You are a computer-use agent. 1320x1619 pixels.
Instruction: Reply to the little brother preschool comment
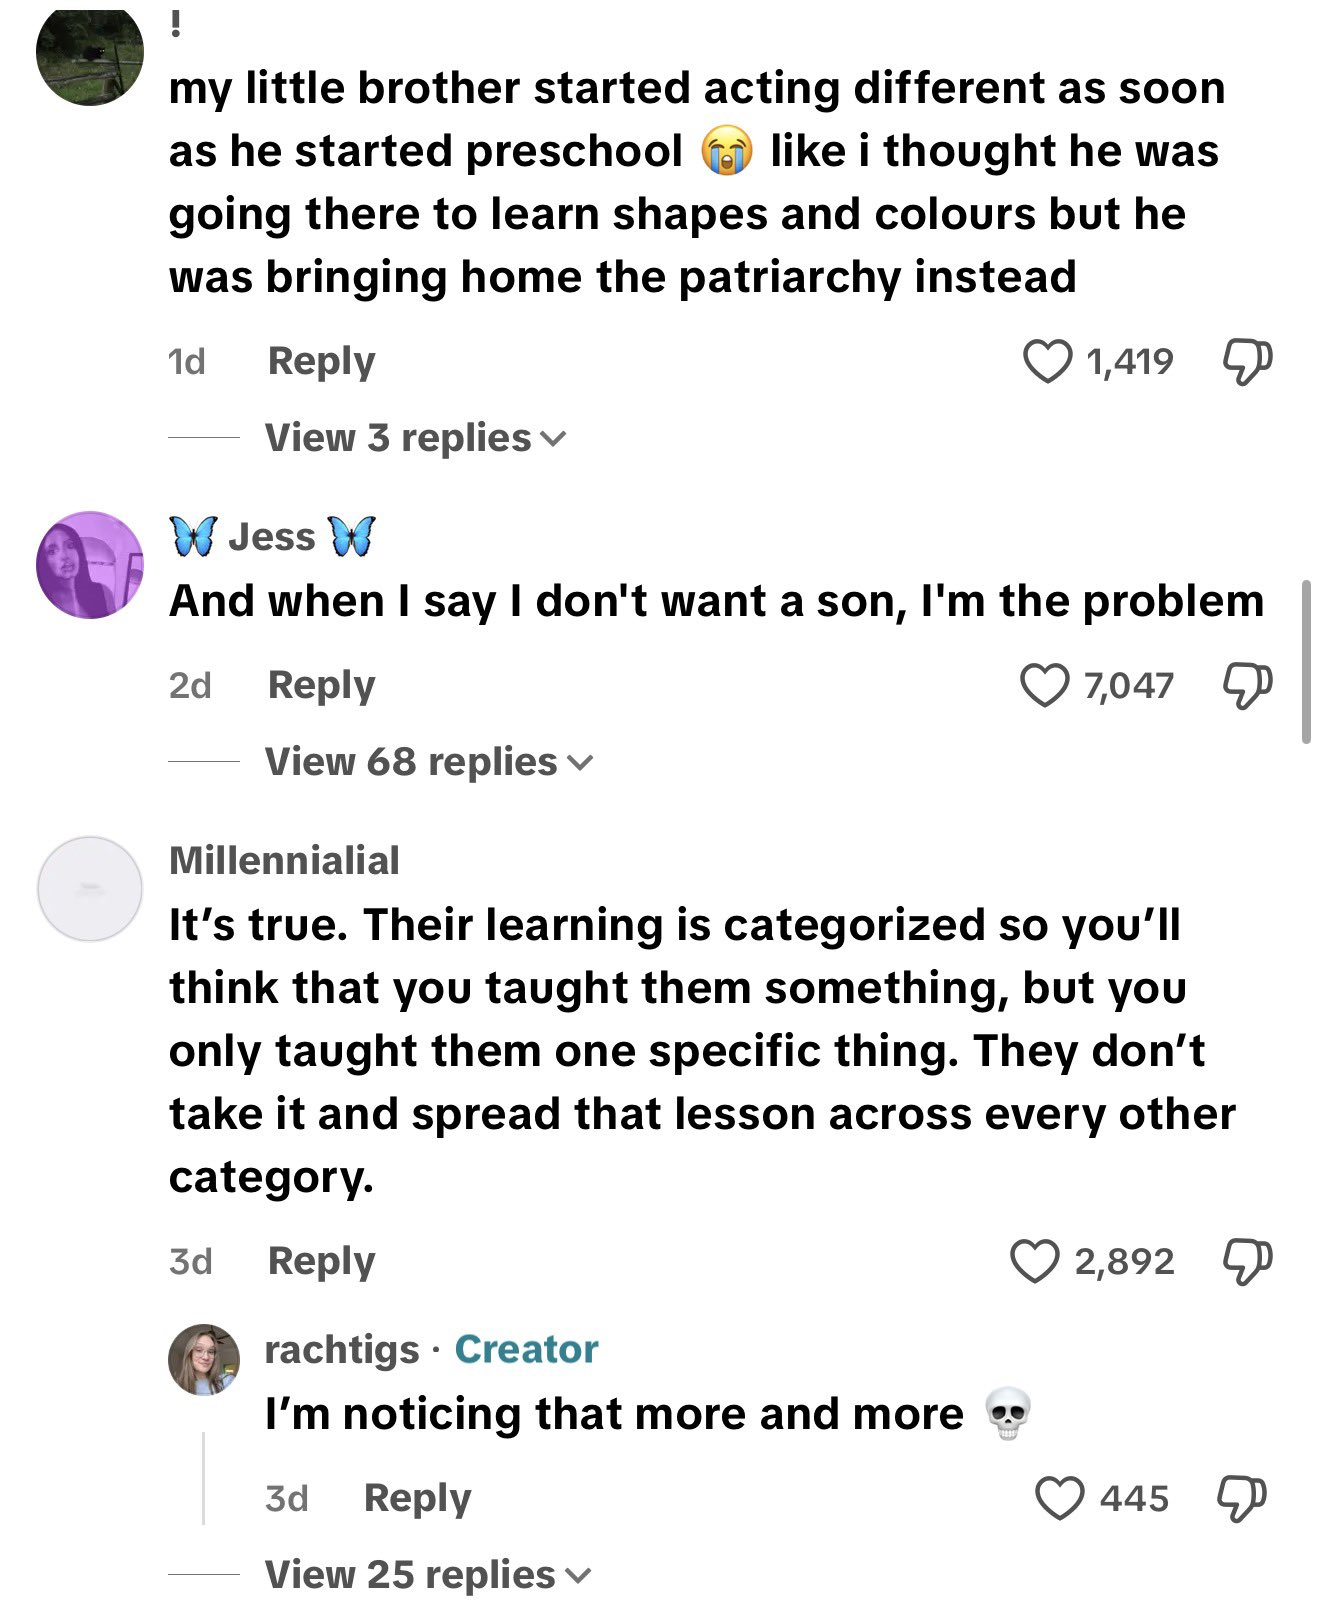[321, 361]
